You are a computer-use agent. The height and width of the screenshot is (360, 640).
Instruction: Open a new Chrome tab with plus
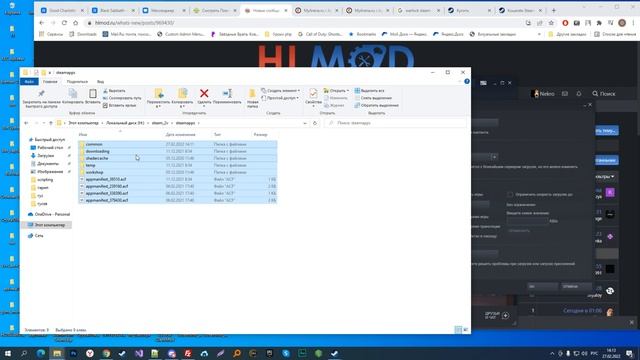click(x=553, y=10)
